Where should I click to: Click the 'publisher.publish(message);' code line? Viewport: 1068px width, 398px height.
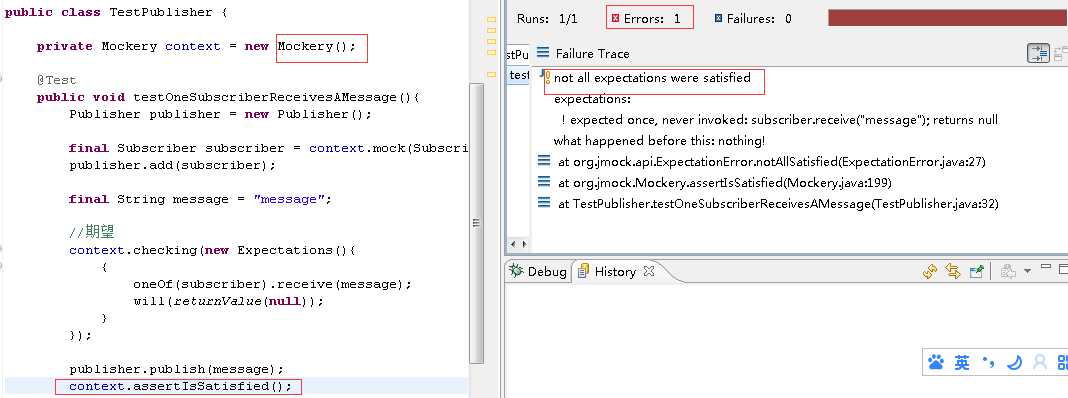[176, 369]
